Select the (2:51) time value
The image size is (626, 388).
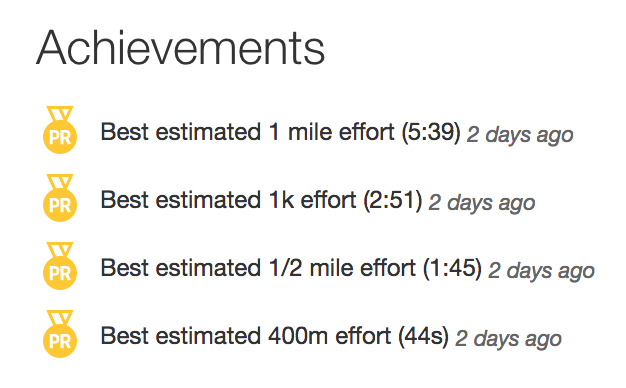click(x=392, y=200)
